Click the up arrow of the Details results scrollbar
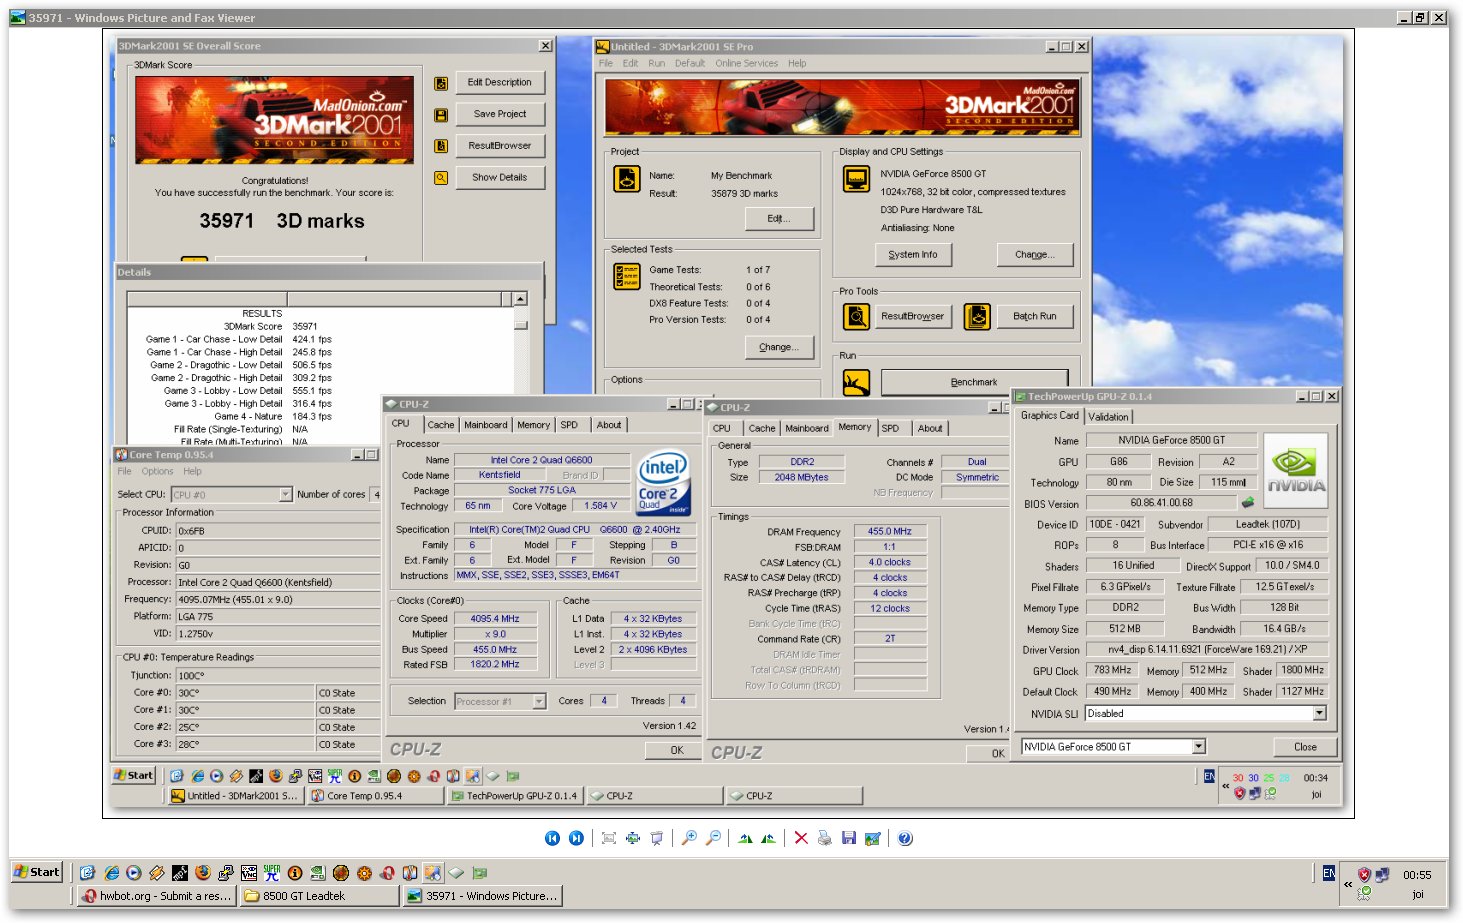Viewport: 1463px width, 923px height. click(520, 299)
